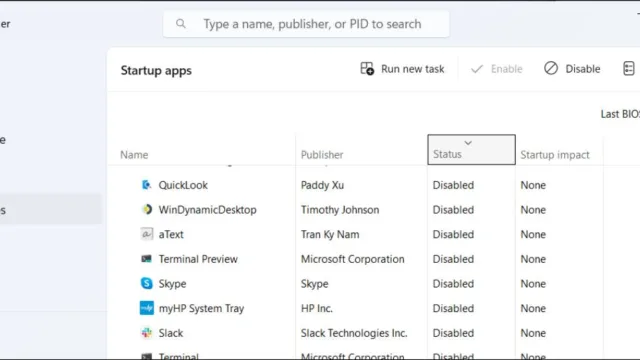Focus the name, publisher, or PID search box
Image resolution: width=640 pixels, height=360 pixels.
[x=306, y=24]
